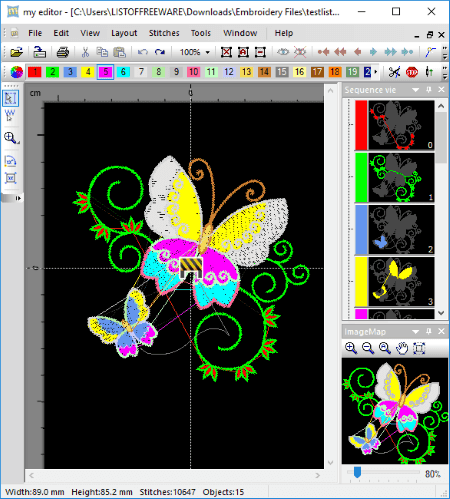Toggle the eye visibility icon
This screenshot has width=450, height=499.
pos(283,52)
